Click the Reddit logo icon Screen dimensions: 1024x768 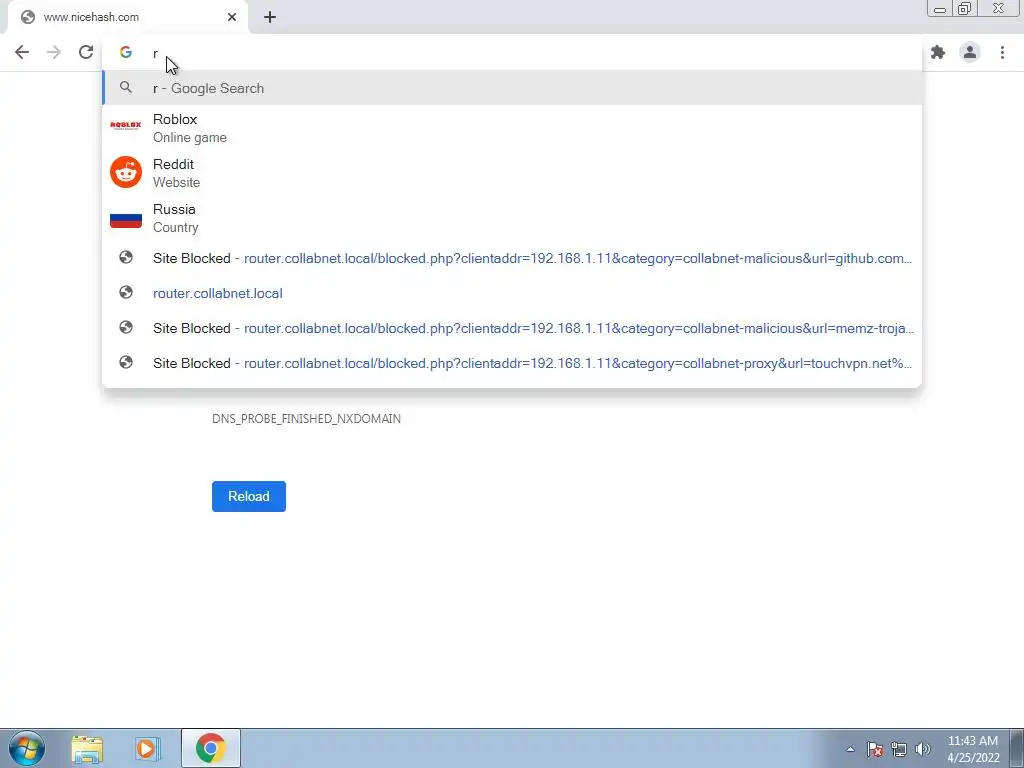tap(126, 172)
